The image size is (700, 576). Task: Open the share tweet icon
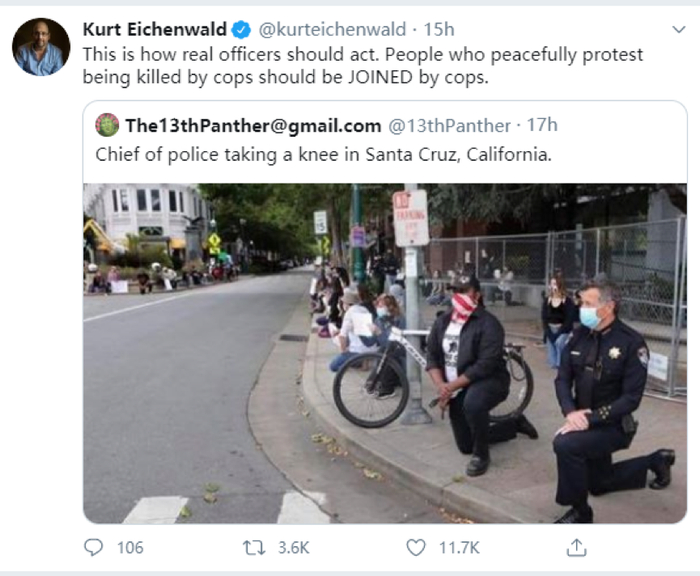pyautogui.click(x=576, y=547)
